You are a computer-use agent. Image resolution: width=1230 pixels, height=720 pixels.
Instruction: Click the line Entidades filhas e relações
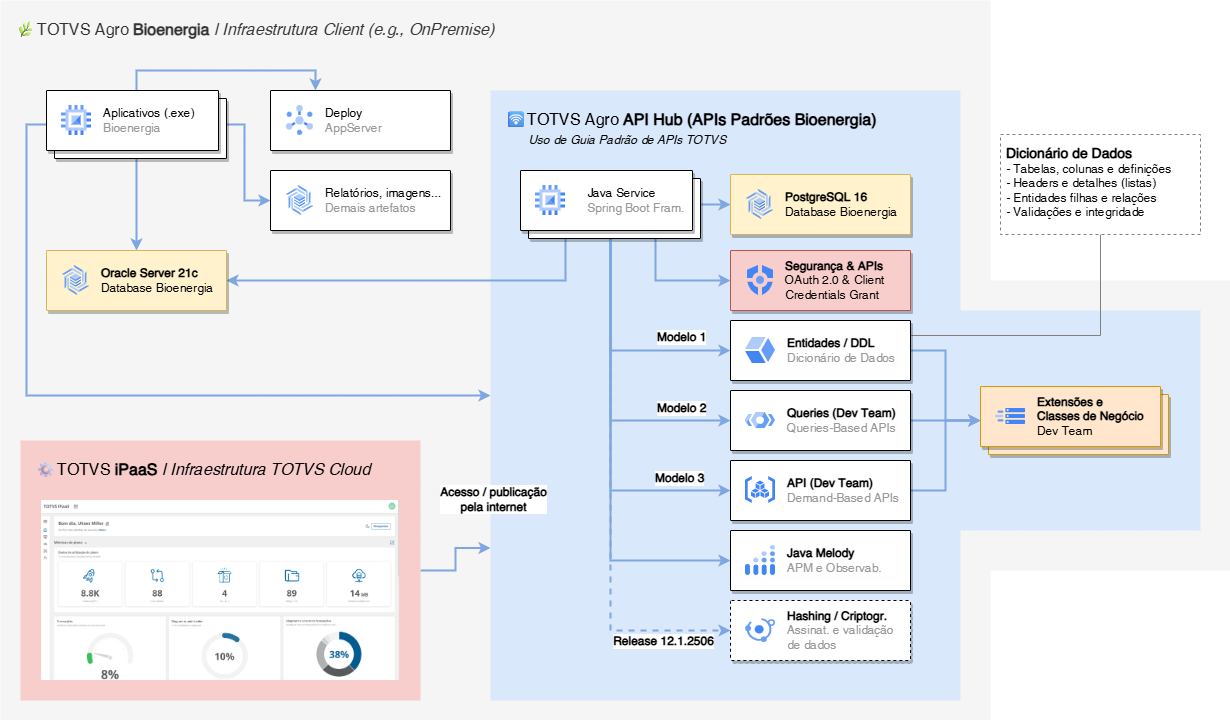point(1083,198)
